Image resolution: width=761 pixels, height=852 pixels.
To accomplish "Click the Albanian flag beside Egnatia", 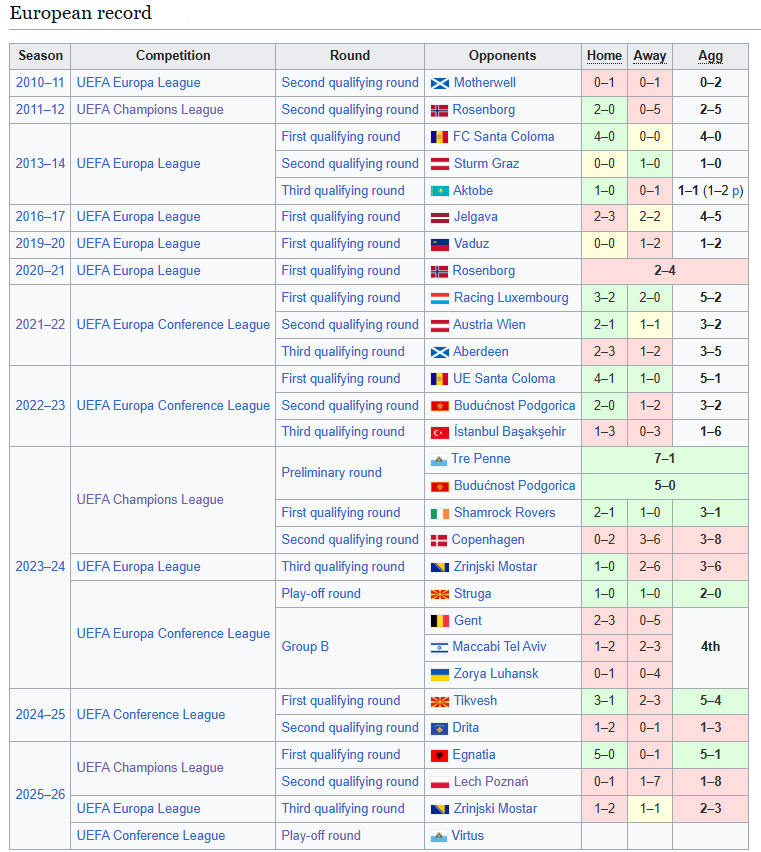I will [439, 755].
